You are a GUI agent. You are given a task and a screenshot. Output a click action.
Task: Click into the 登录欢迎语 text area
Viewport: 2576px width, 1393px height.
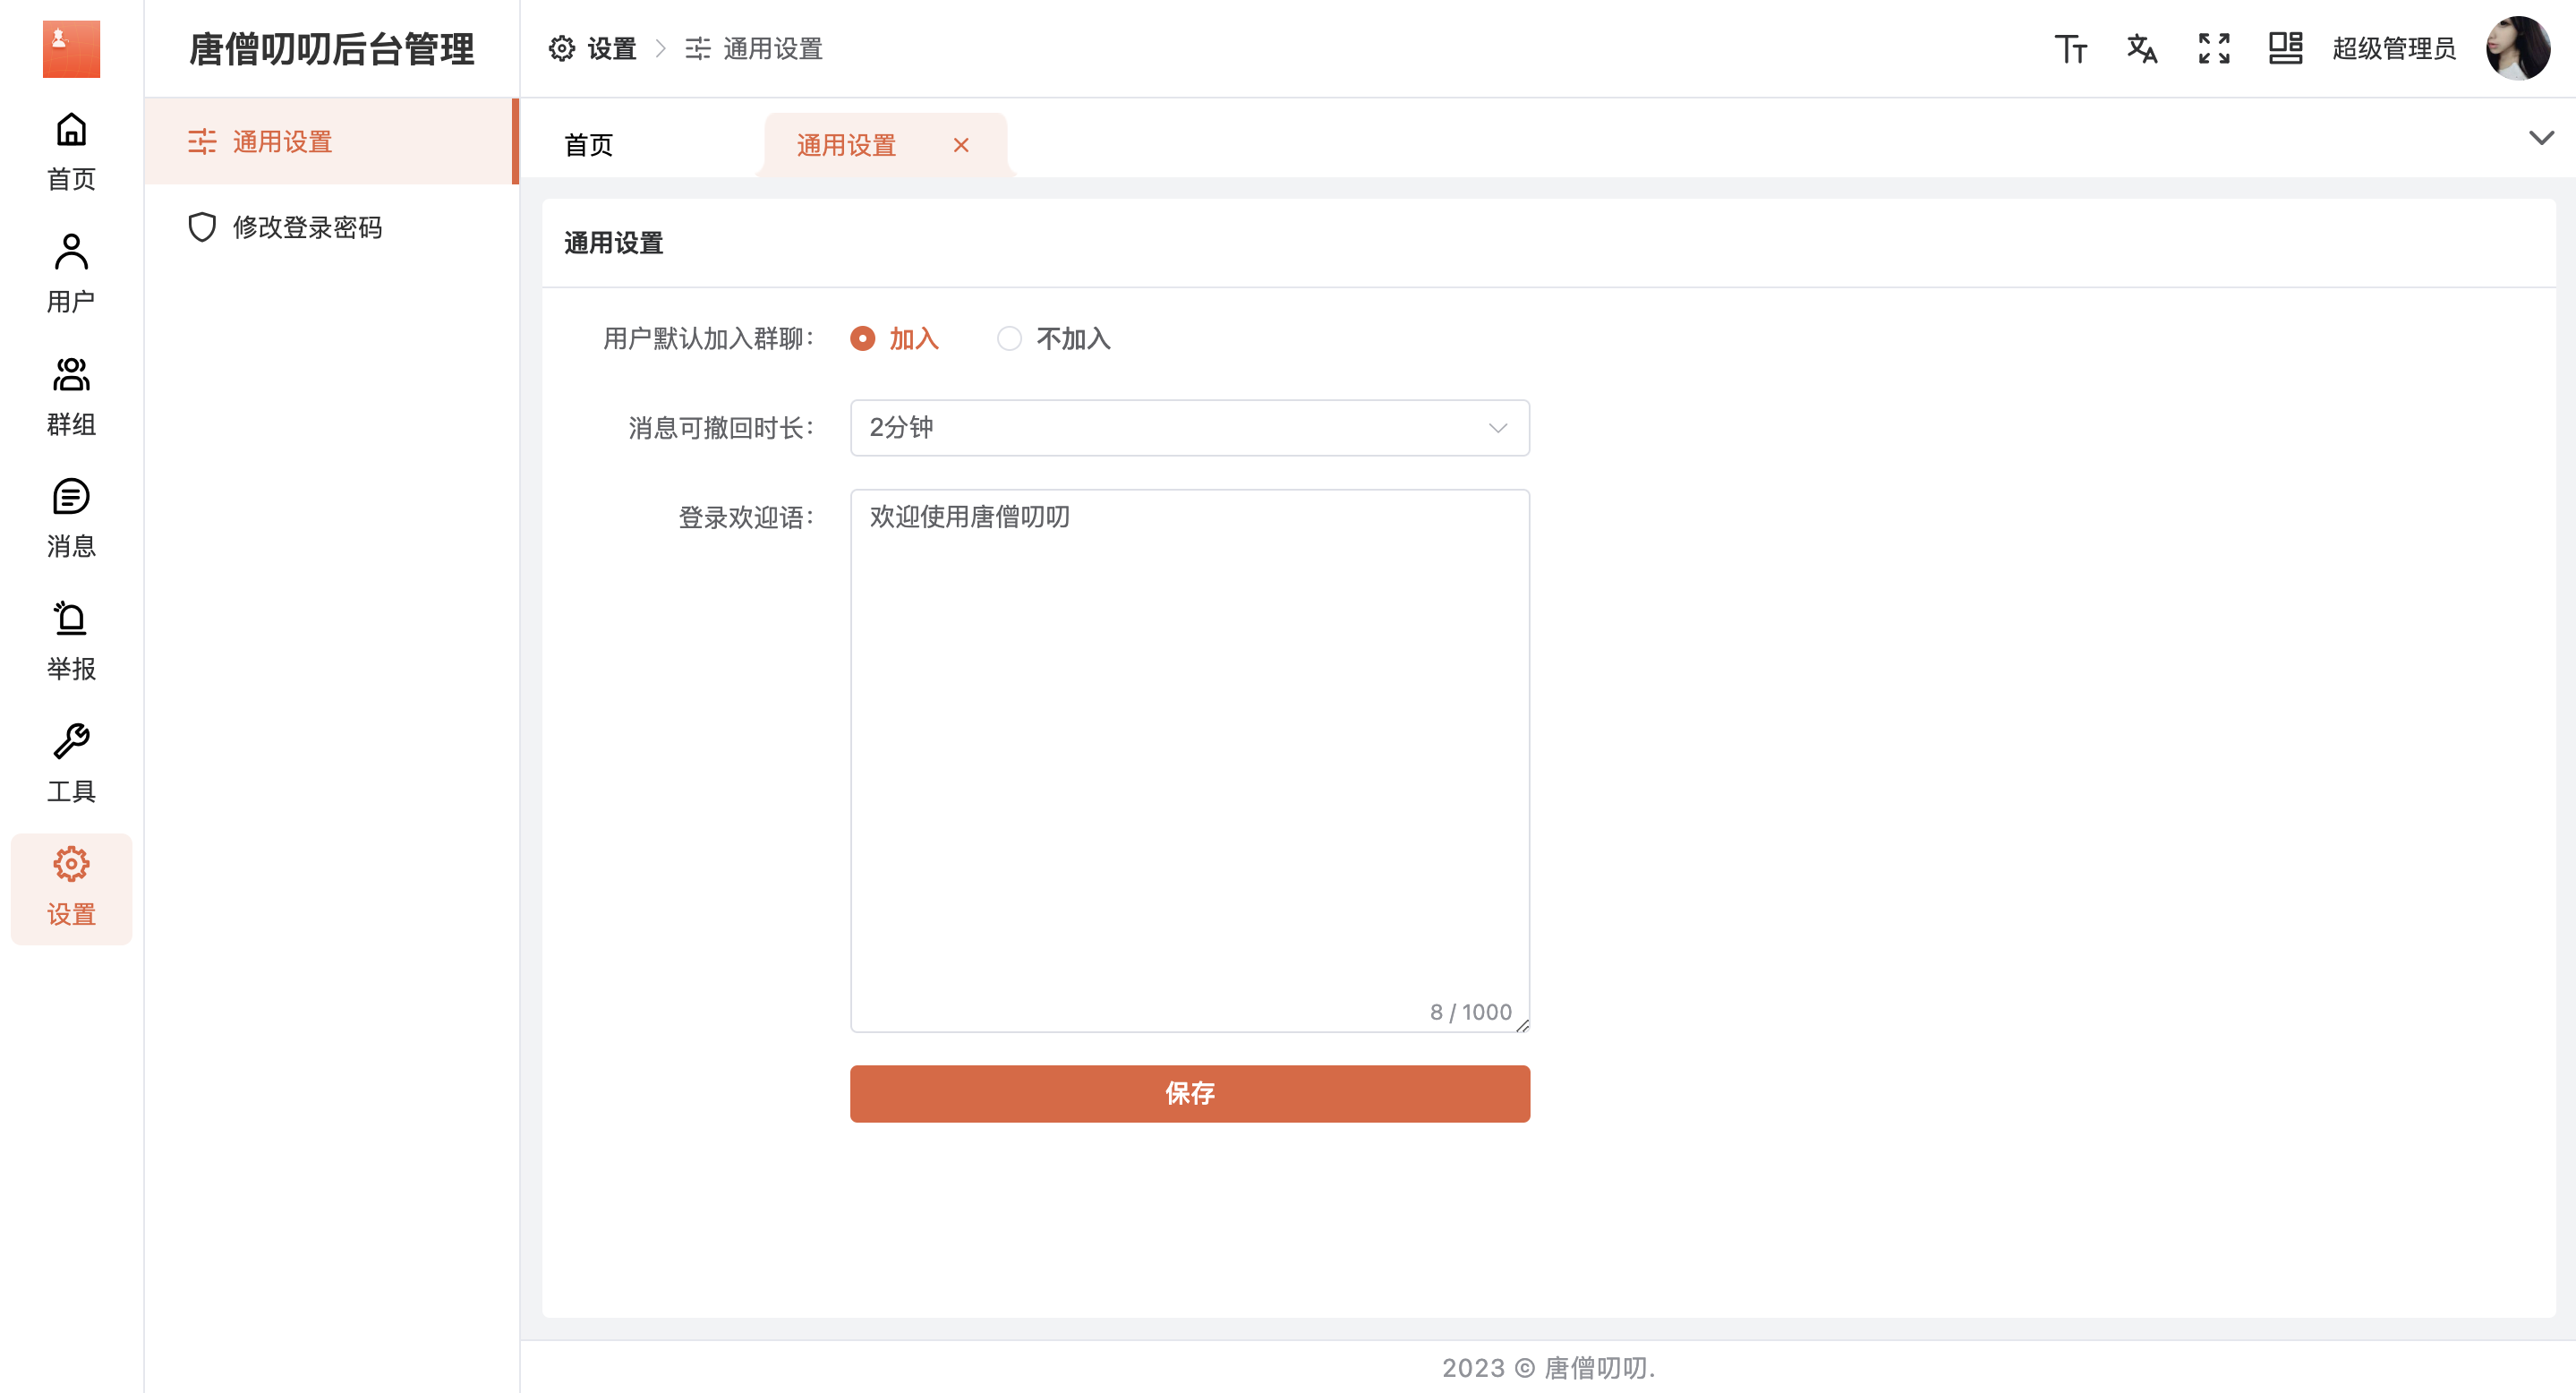tap(1190, 760)
